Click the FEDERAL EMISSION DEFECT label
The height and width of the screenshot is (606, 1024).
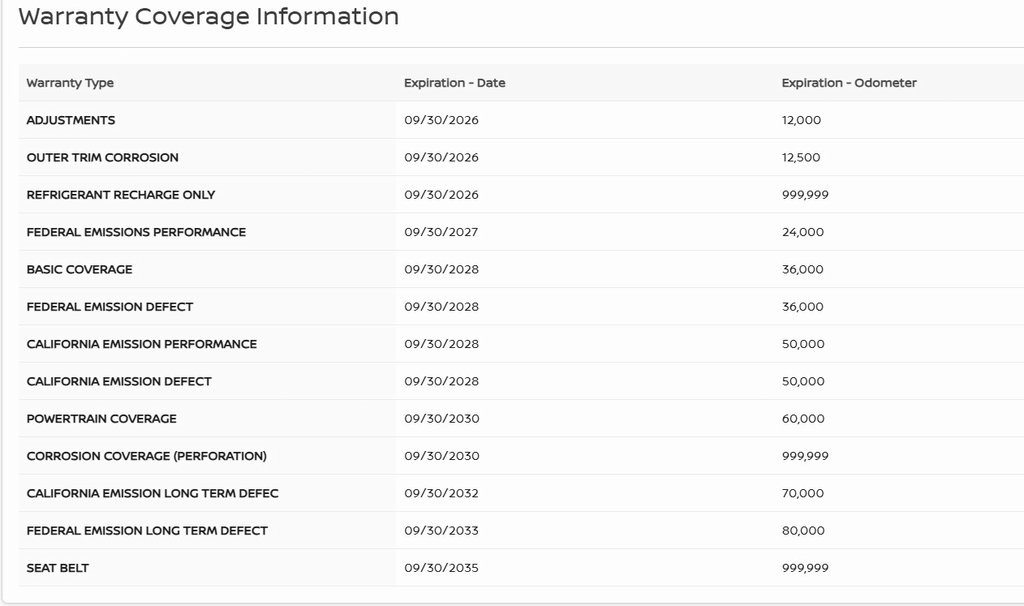[110, 307]
